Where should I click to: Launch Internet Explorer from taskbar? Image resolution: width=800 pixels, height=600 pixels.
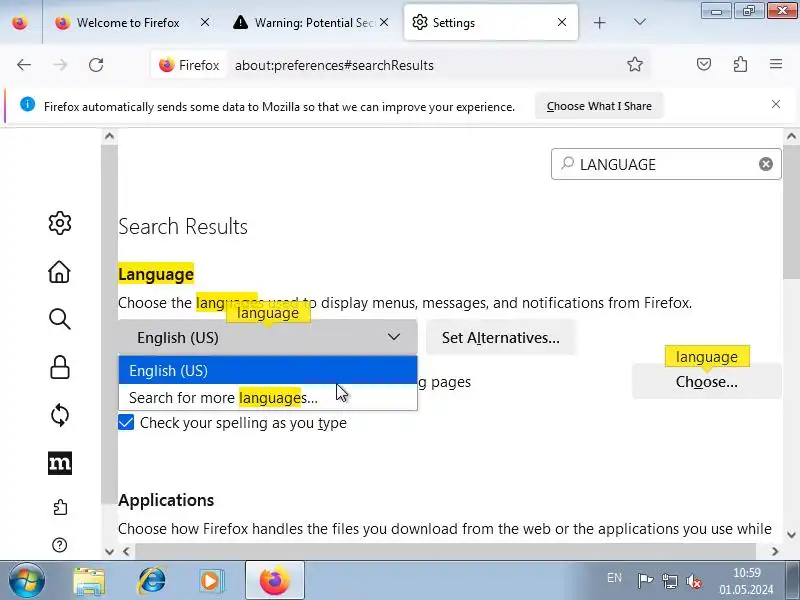[152, 581]
